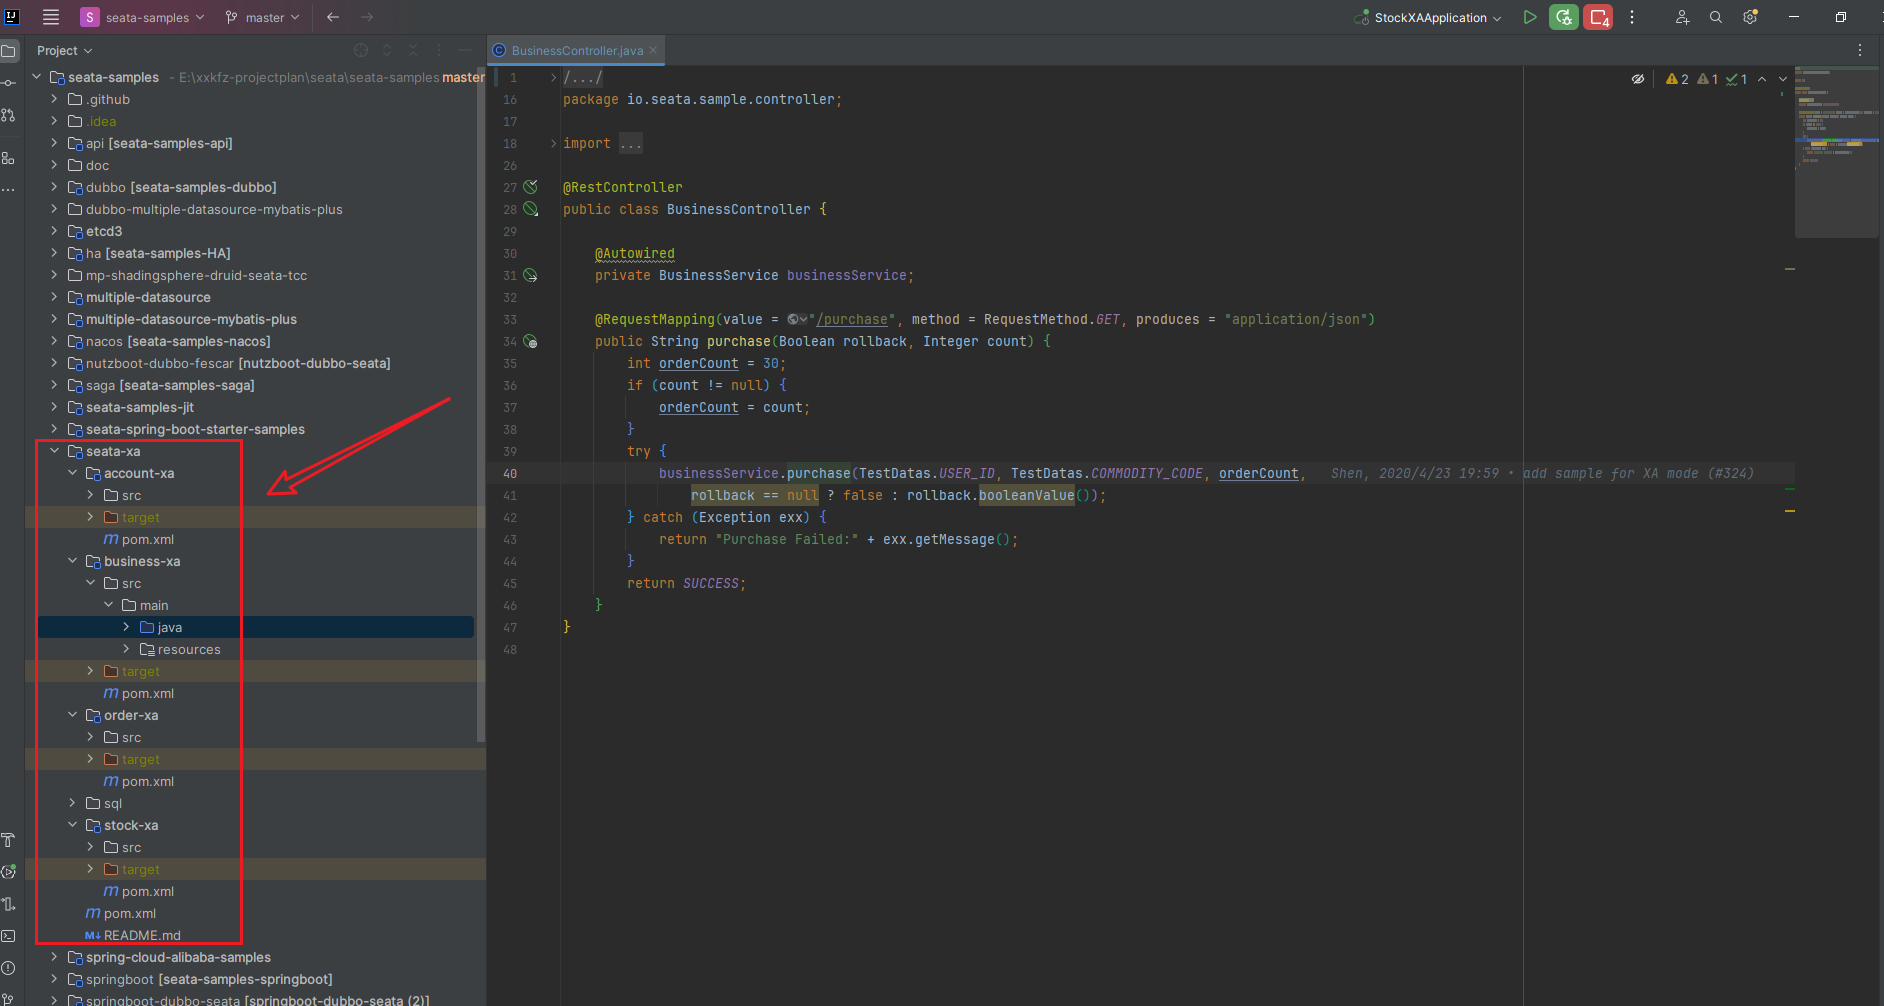Unfold the collapsed header comment on line 1

point(553,77)
